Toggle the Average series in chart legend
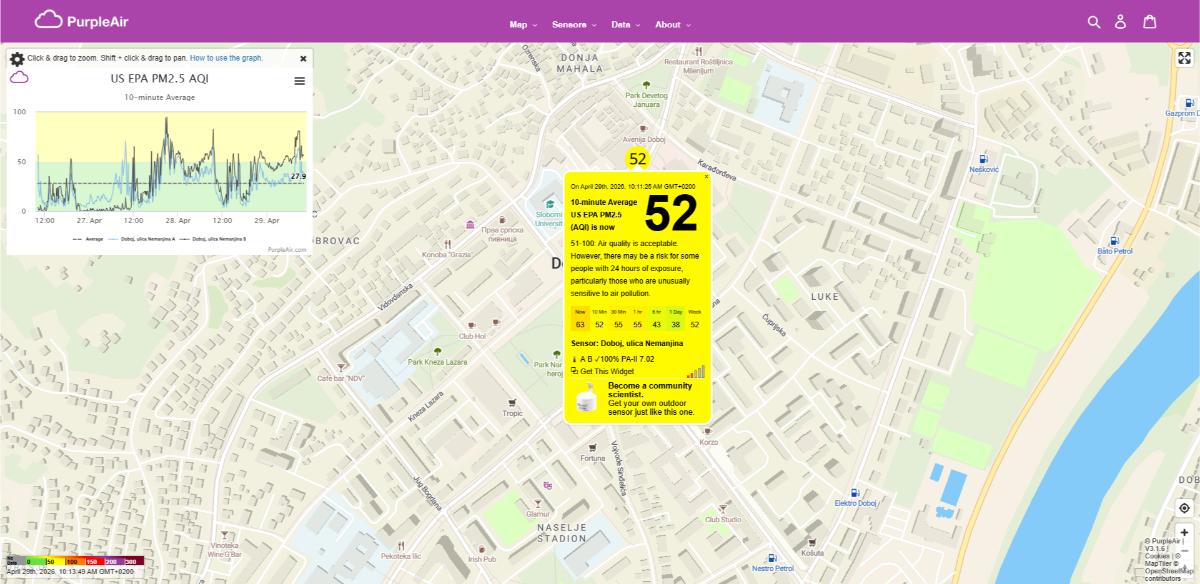Image resolution: width=1200 pixels, height=584 pixels. 89,239
